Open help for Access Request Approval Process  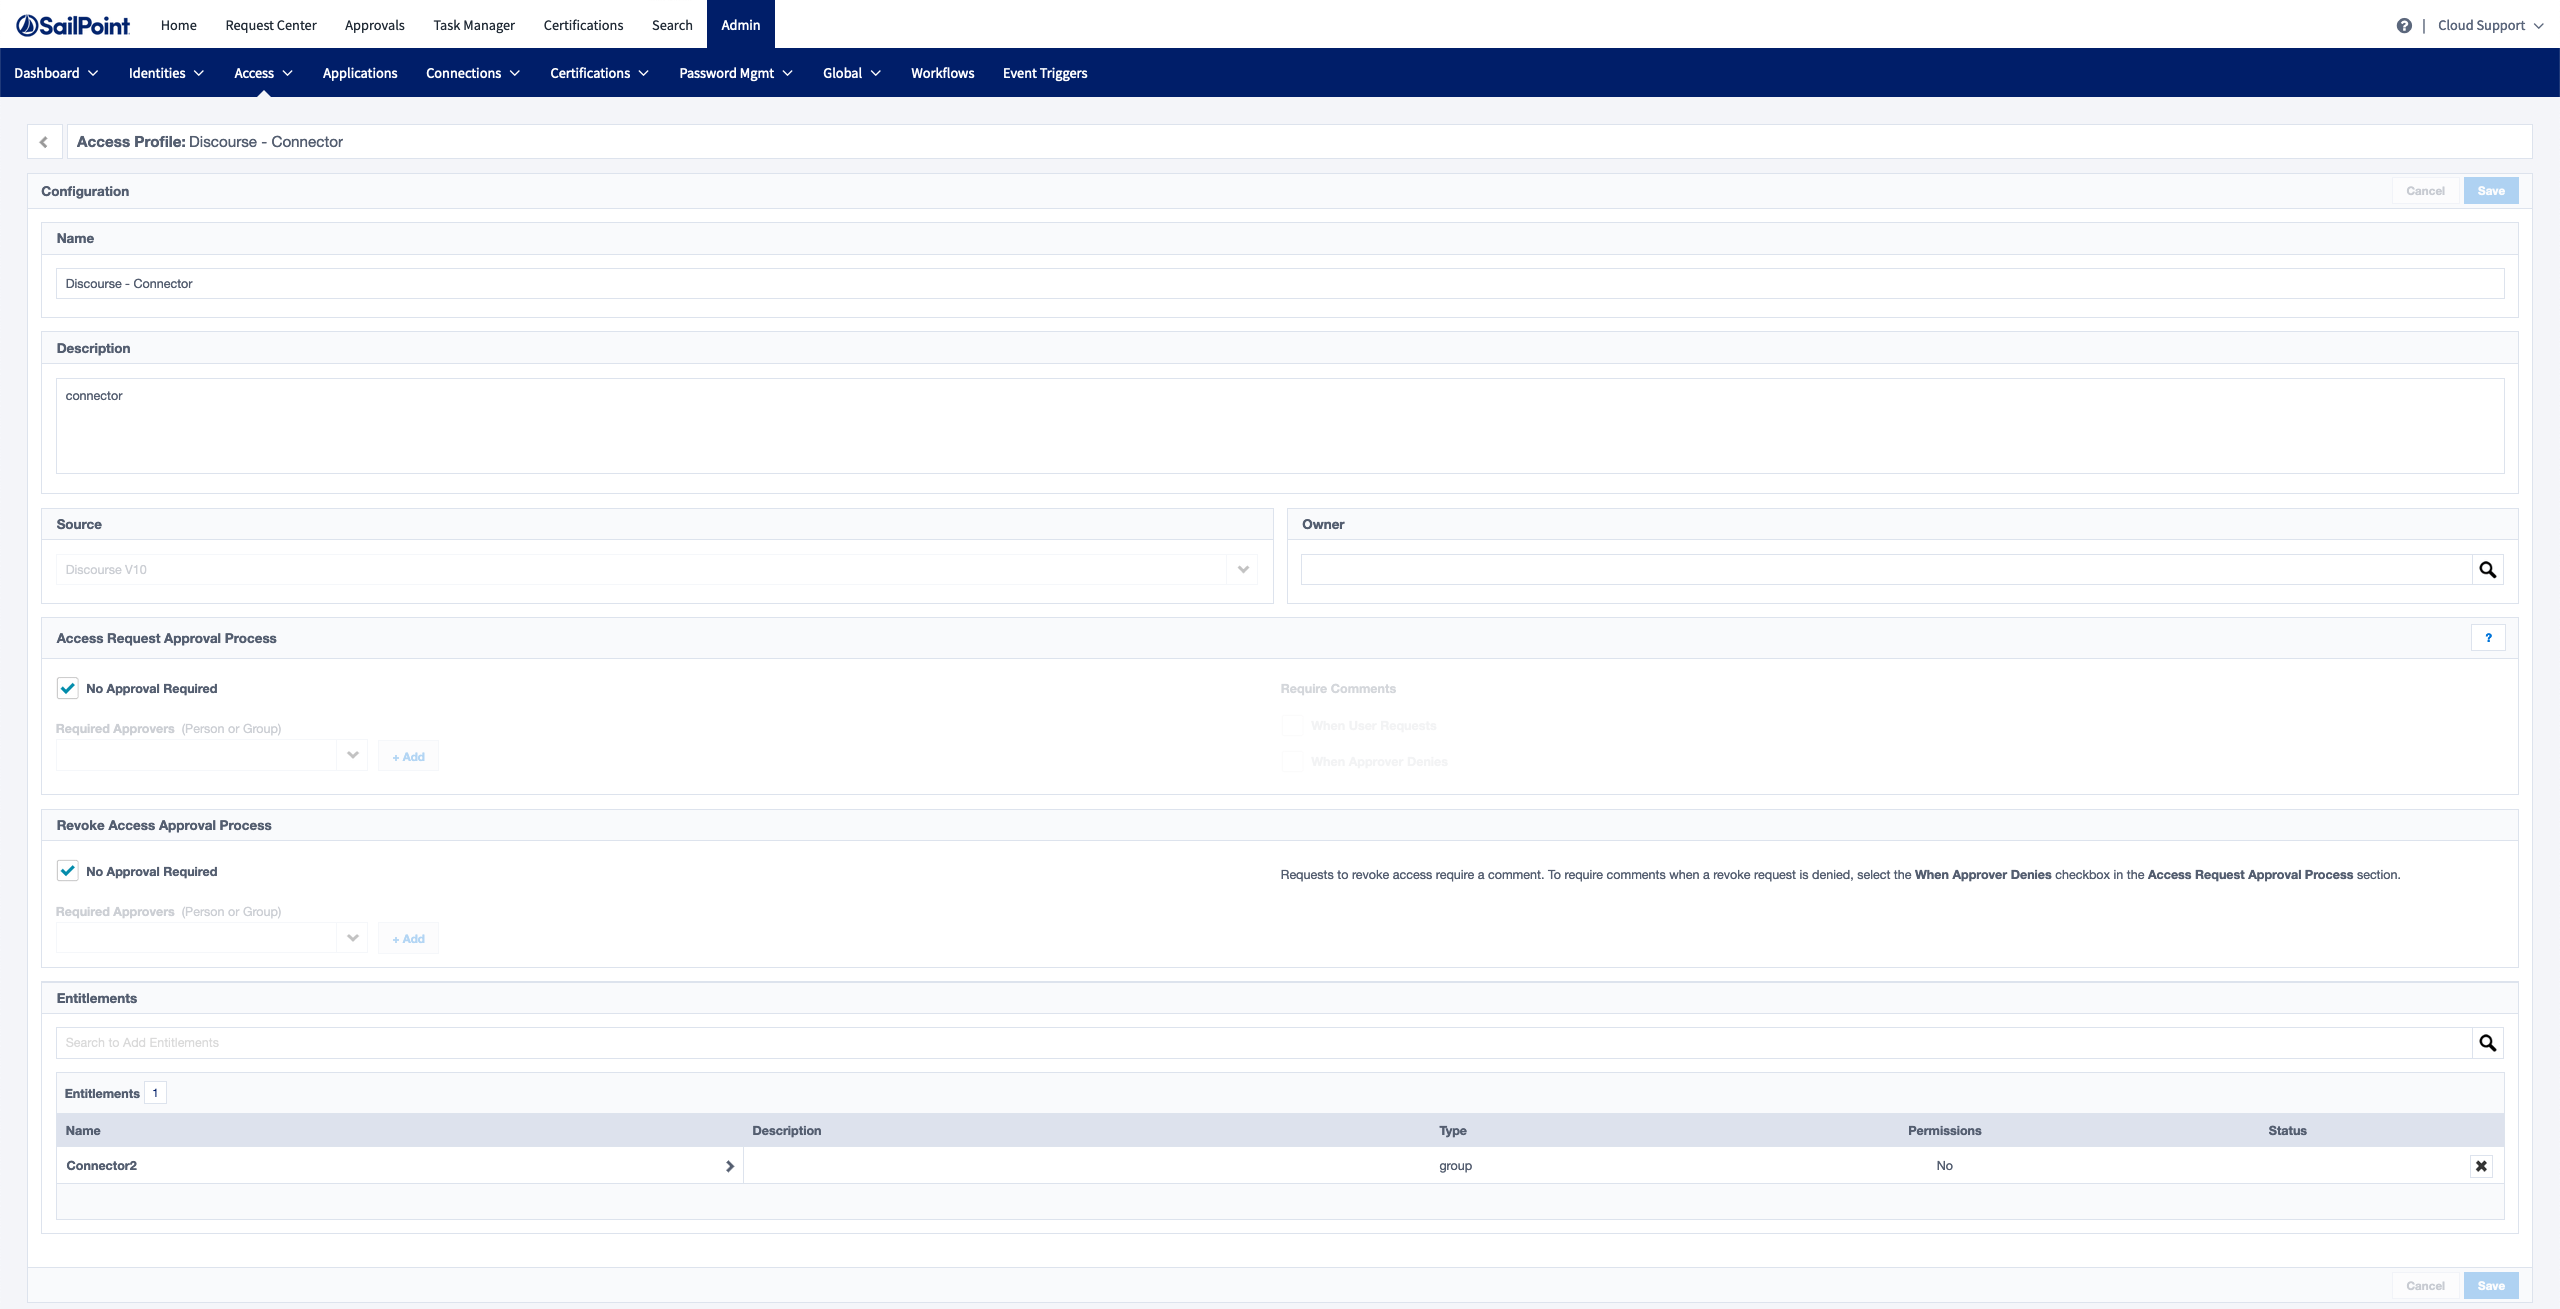[x=2488, y=638]
